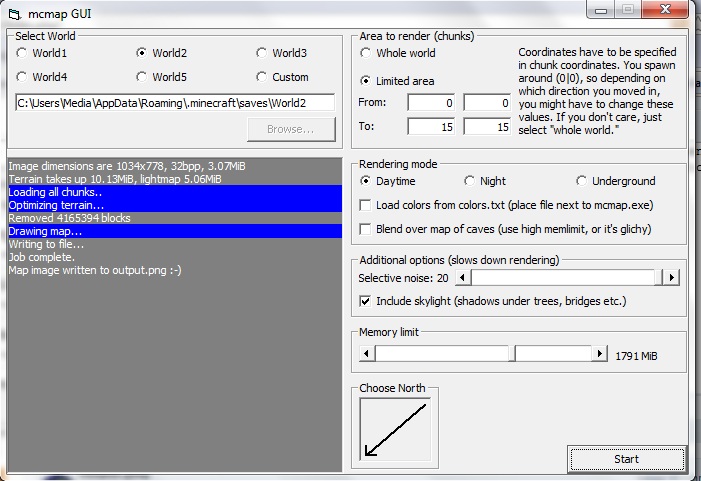Click the Start button

(626, 459)
